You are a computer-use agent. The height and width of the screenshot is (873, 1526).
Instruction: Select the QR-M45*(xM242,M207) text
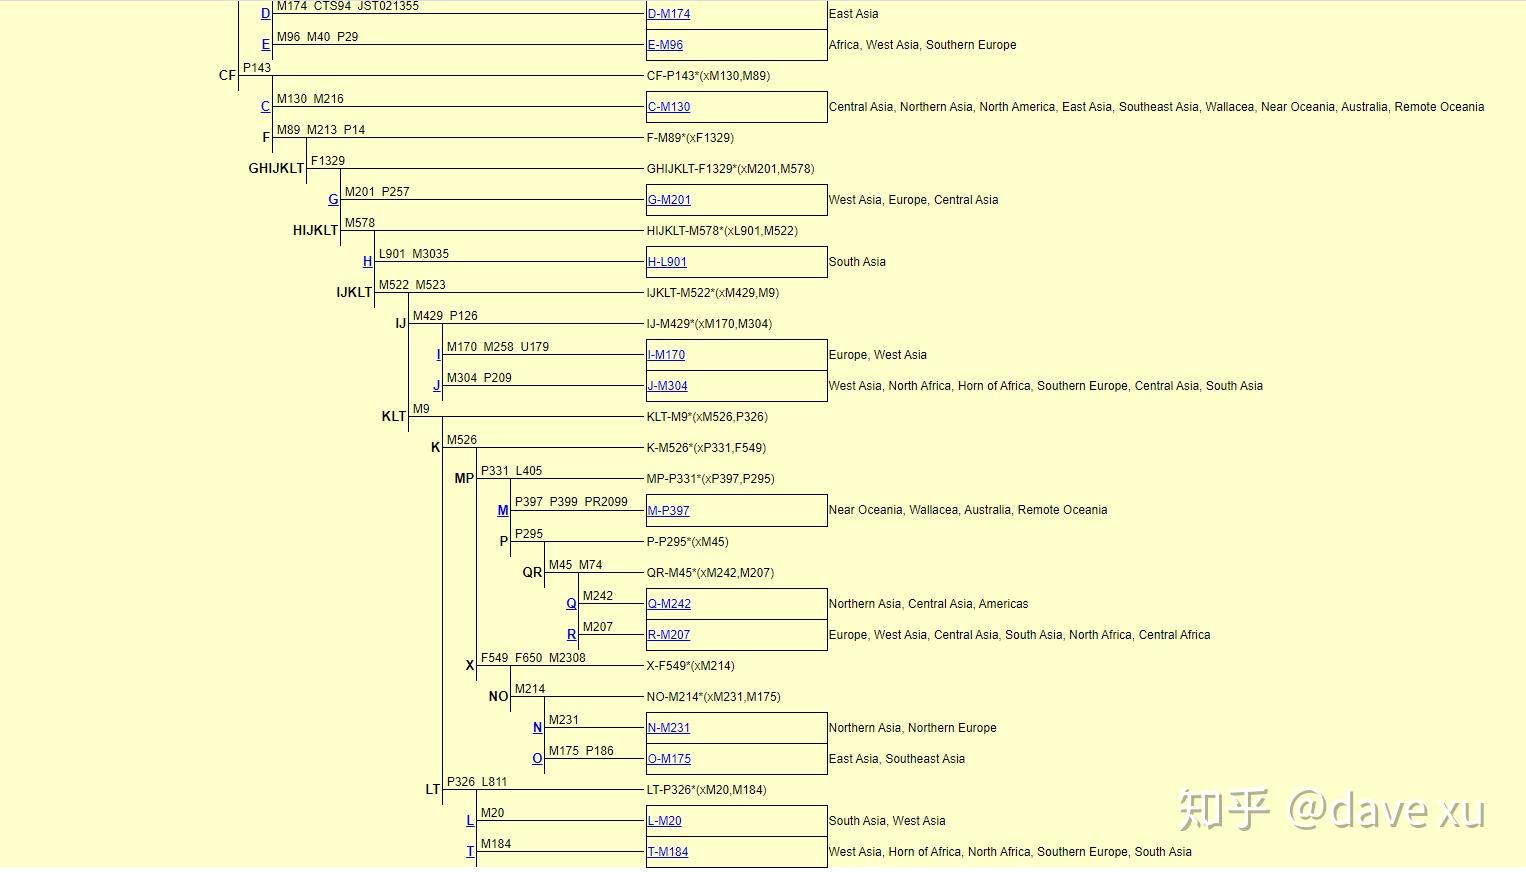coord(710,573)
